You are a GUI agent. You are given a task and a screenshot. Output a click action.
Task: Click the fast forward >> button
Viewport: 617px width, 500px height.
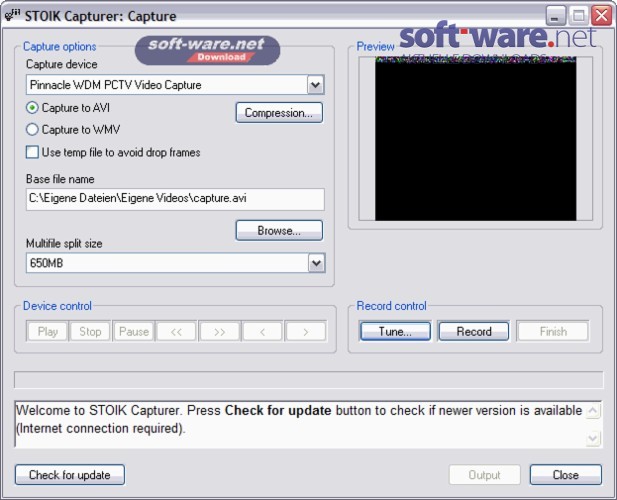click(x=220, y=331)
